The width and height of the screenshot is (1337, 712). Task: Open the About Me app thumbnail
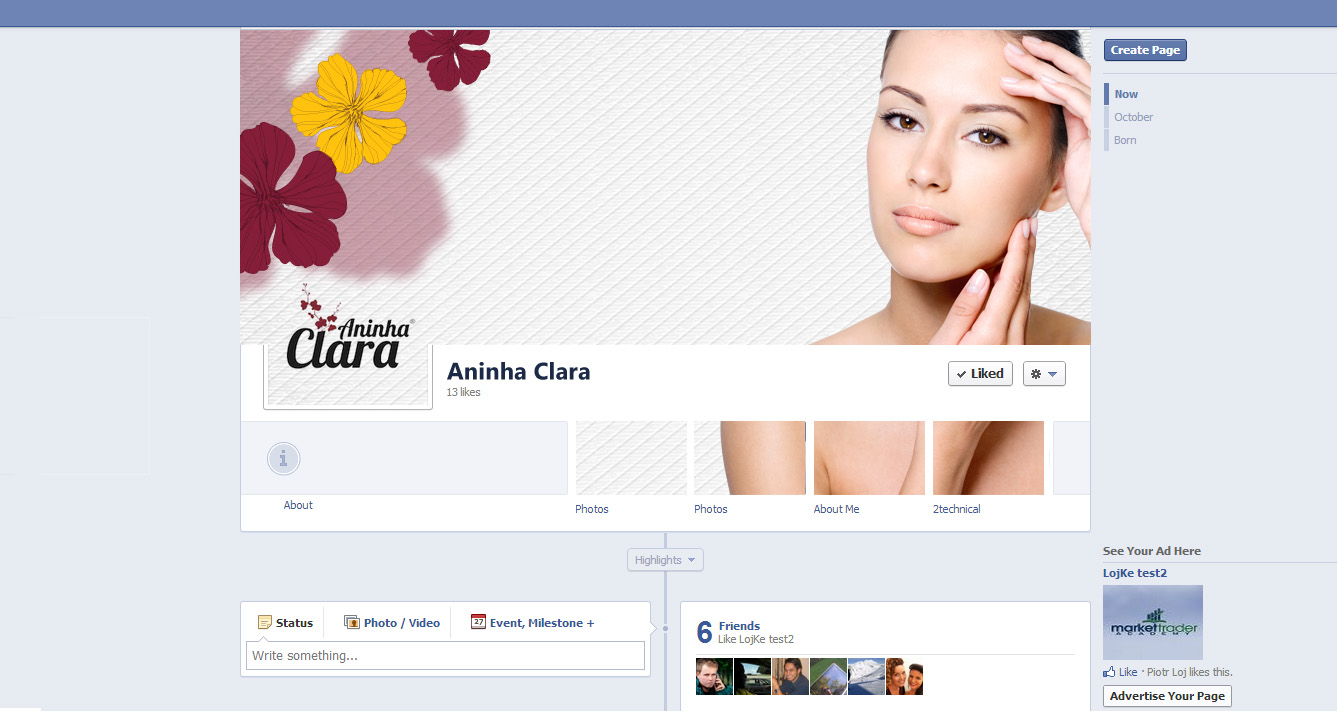tap(869, 458)
